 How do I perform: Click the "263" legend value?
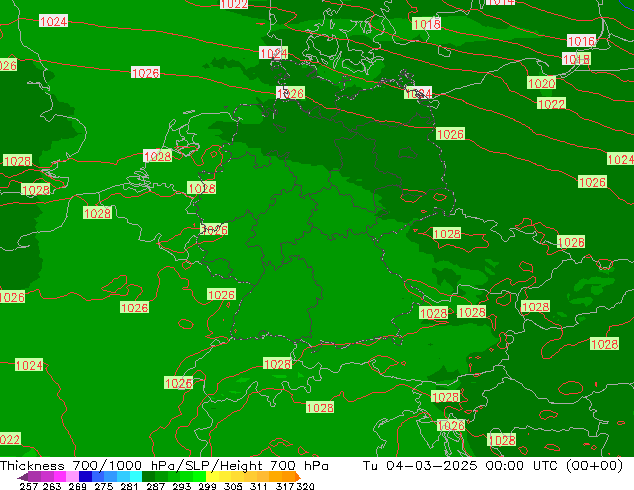(52, 486)
